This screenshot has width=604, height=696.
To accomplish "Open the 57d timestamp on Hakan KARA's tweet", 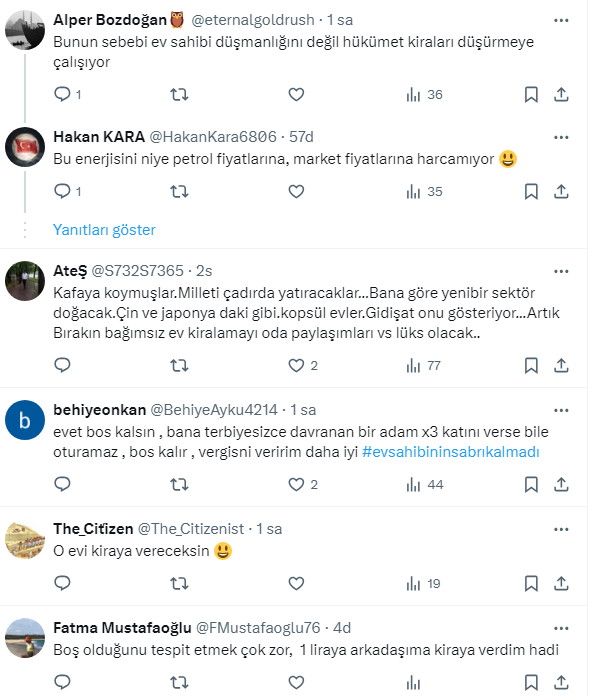I will pyautogui.click(x=300, y=136).
